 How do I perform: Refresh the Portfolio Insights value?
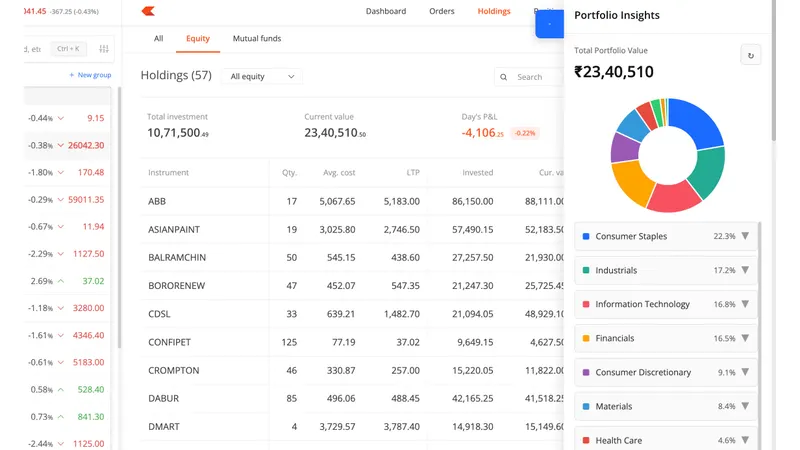[x=751, y=56]
